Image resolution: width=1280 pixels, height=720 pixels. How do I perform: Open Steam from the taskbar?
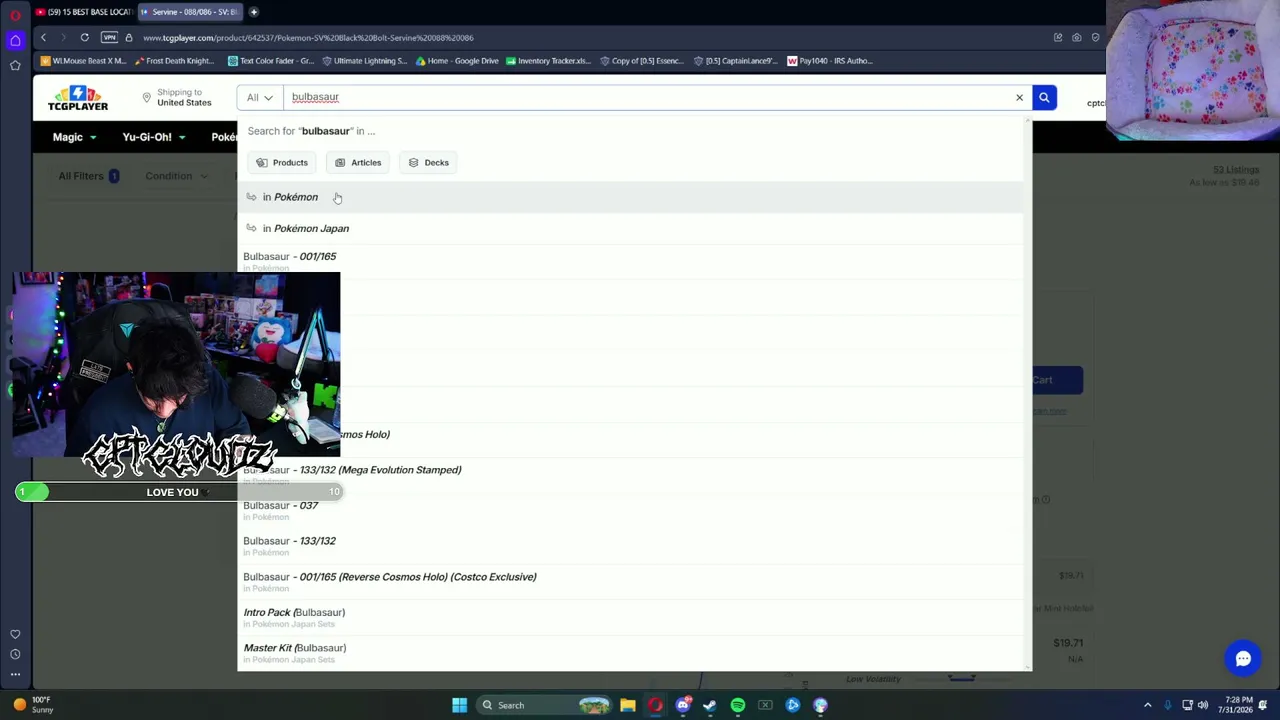click(x=710, y=705)
